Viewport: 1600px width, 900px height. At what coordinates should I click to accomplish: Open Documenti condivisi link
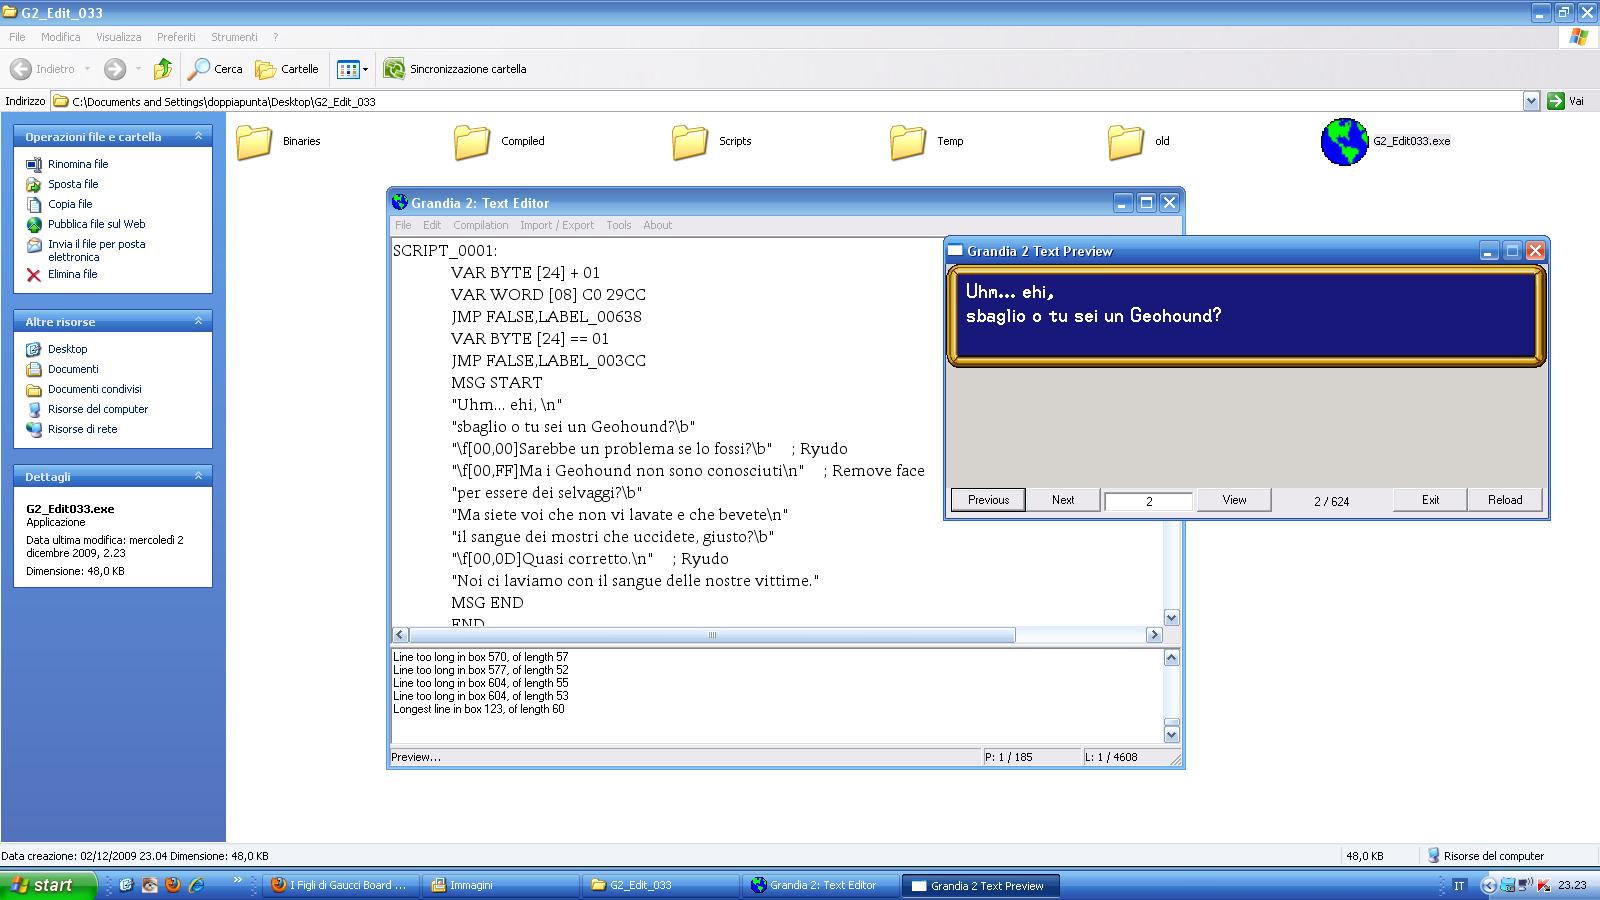pos(95,389)
